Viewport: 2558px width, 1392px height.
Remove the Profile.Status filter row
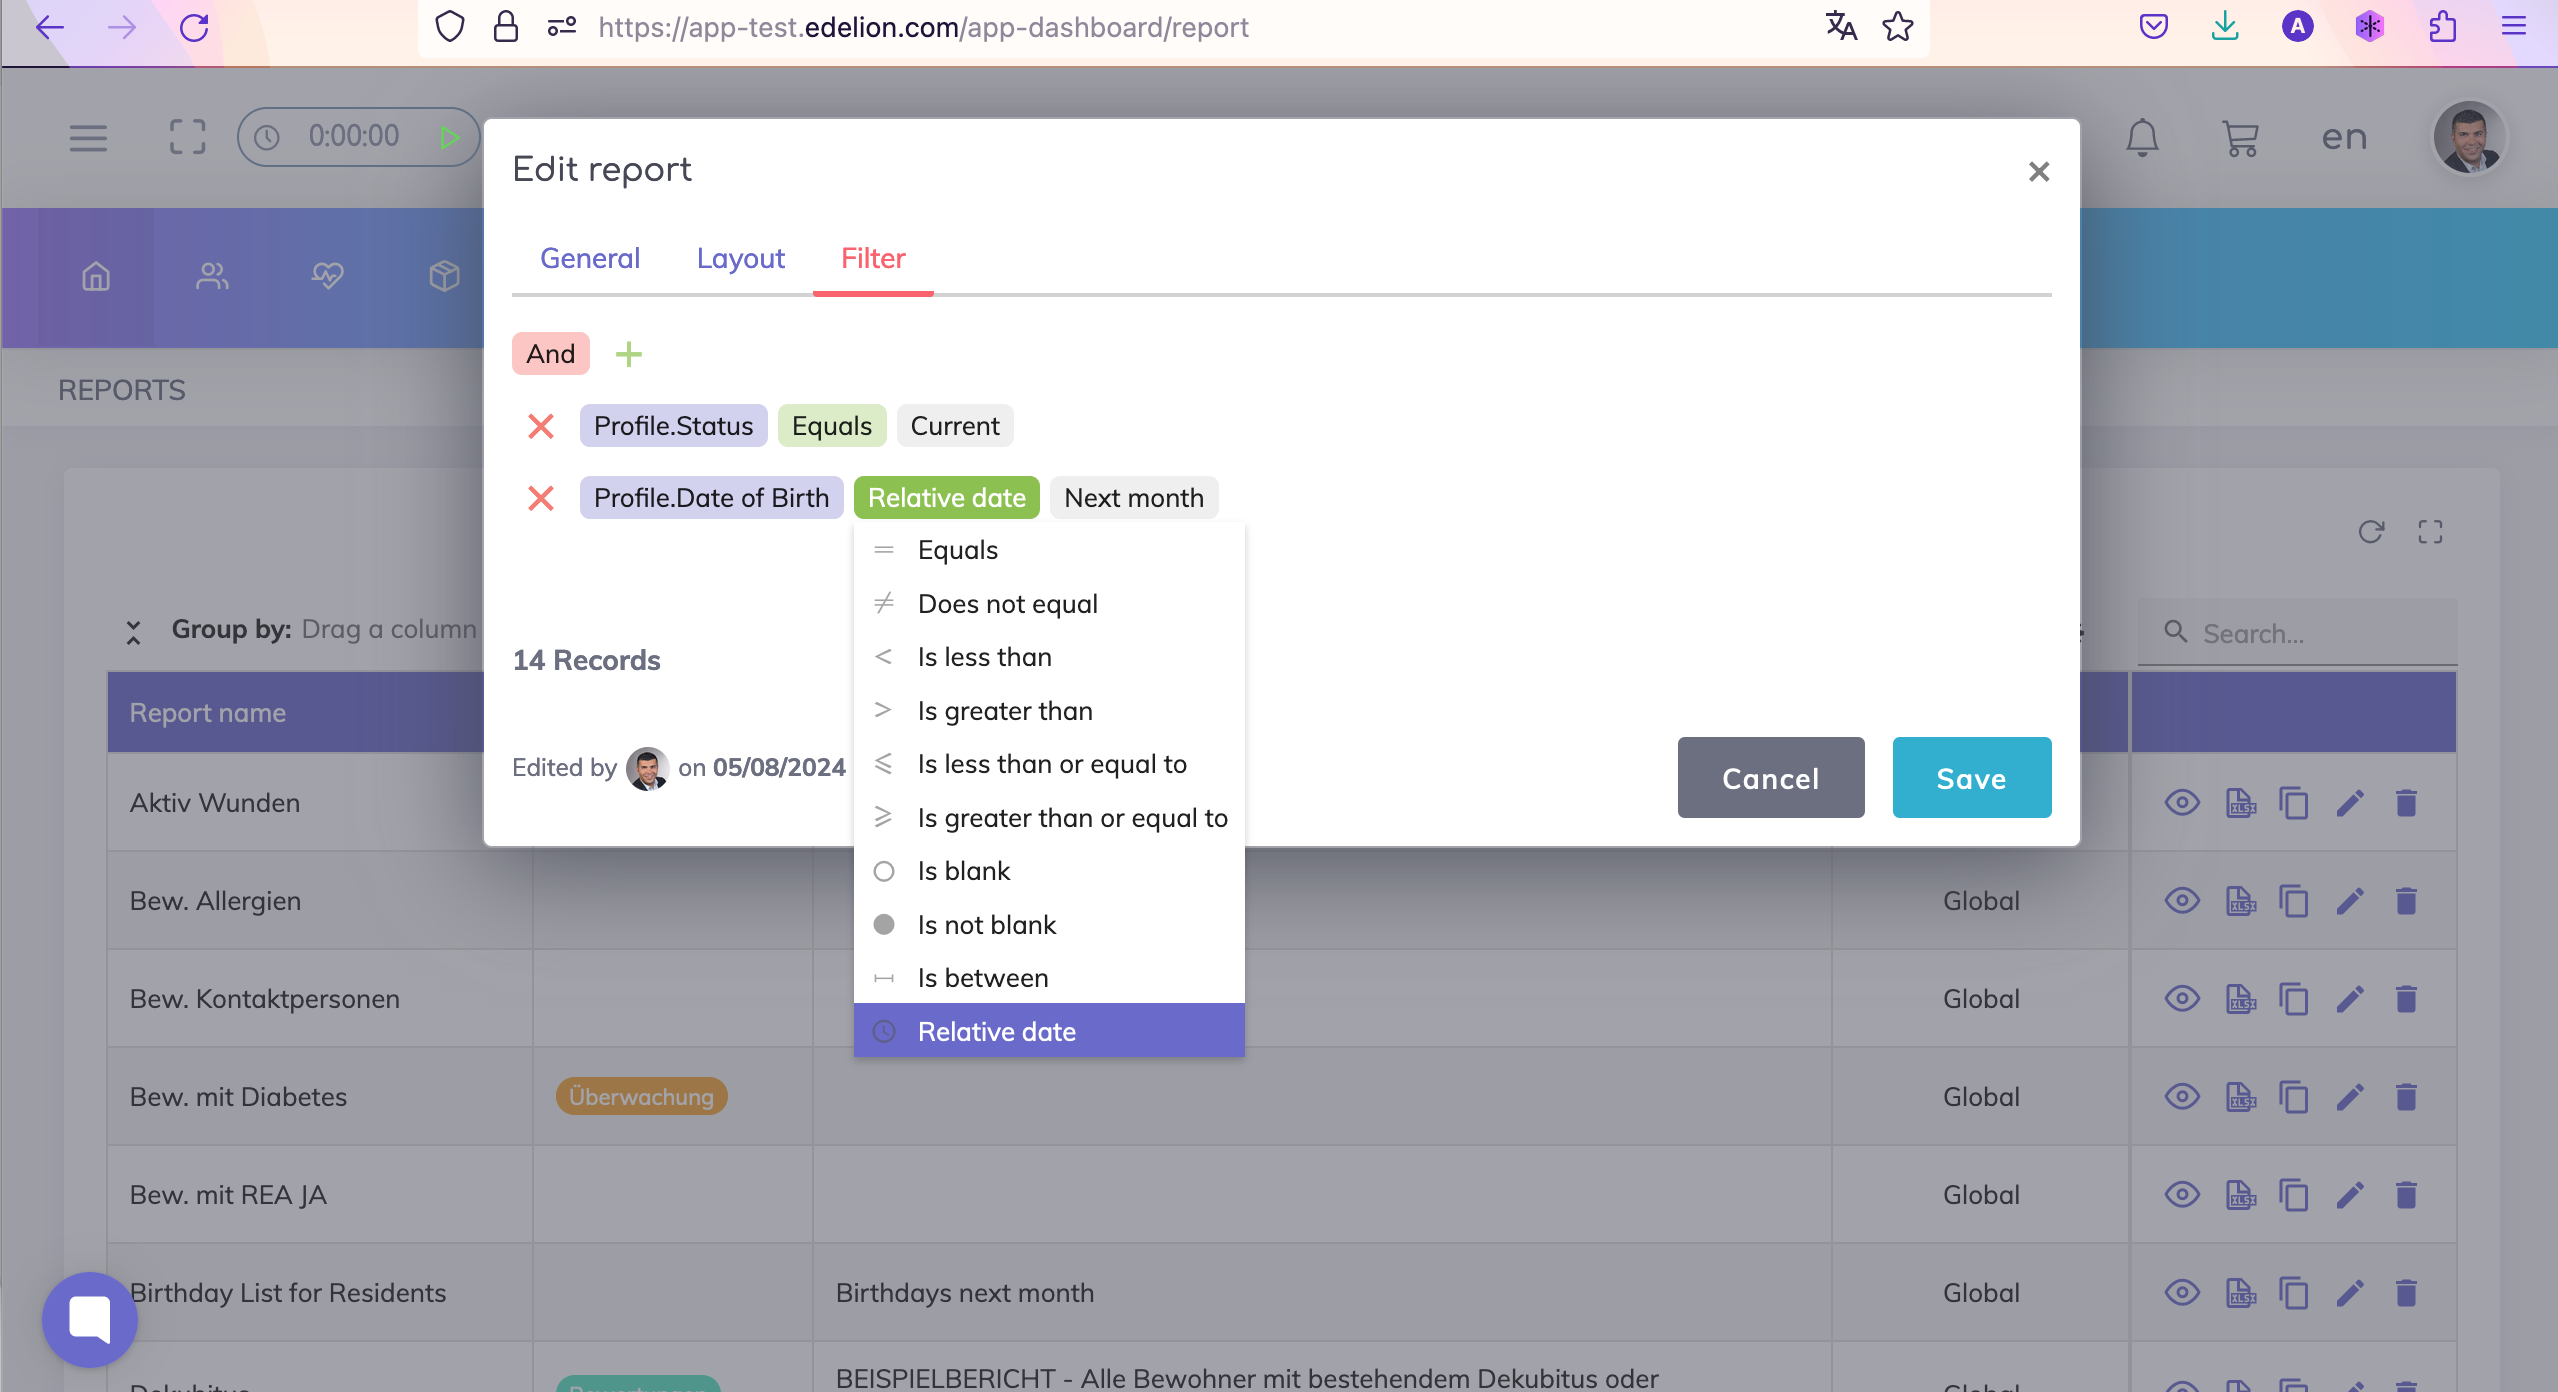(541, 426)
